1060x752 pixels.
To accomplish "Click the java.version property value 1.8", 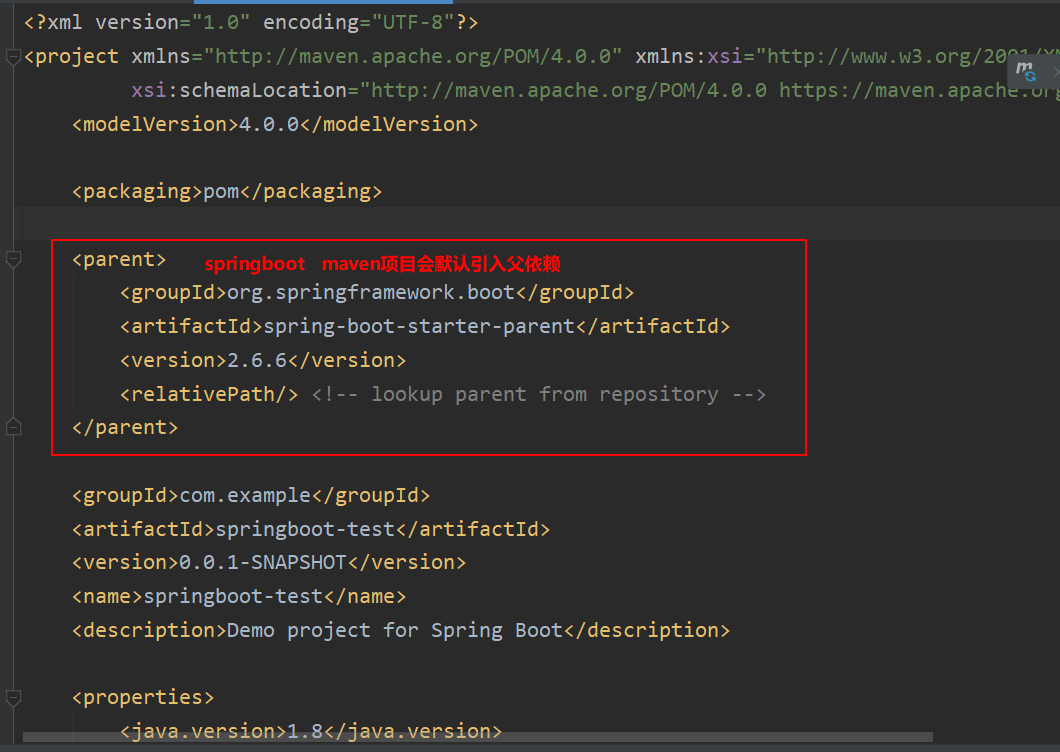I will point(305,731).
